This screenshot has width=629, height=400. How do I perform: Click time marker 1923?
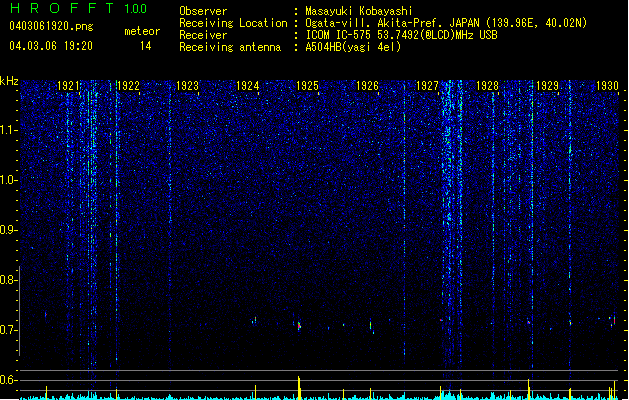click(x=188, y=85)
